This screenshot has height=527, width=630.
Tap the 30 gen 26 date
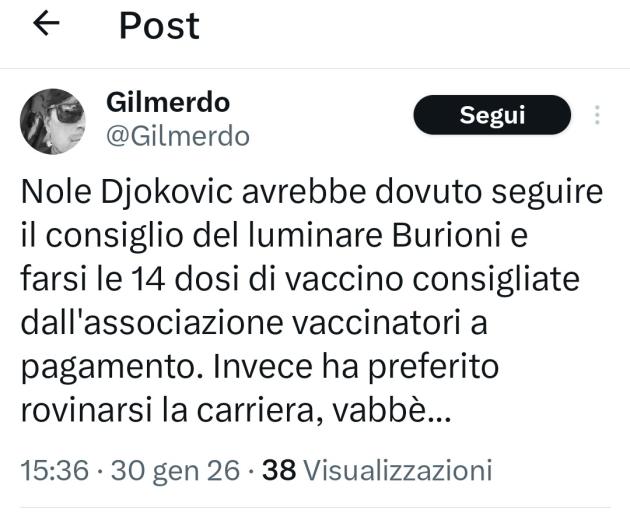pyautogui.click(x=176, y=470)
